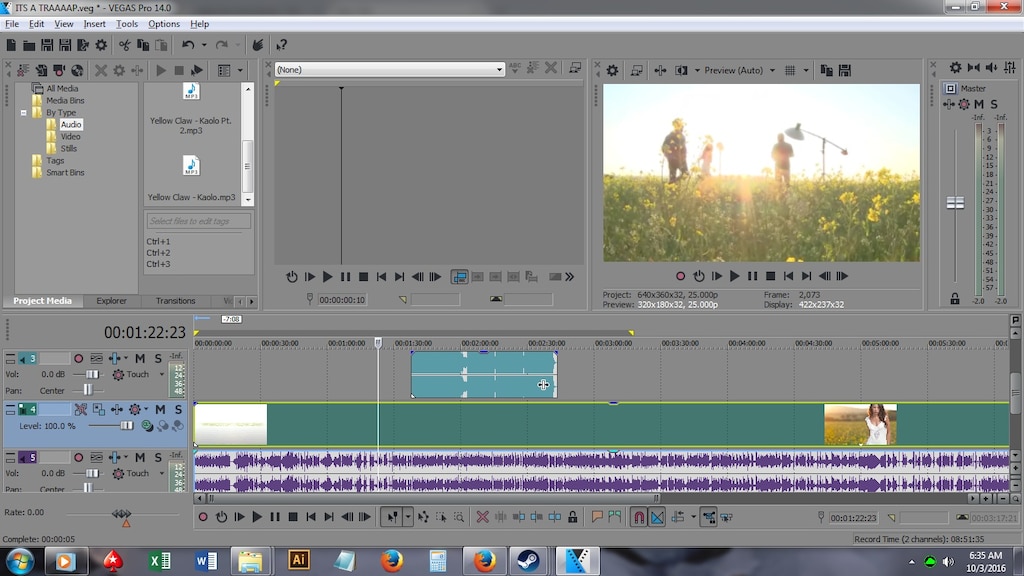
Task: Open Video Preview Properties gear icon
Action: coord(612,70)
